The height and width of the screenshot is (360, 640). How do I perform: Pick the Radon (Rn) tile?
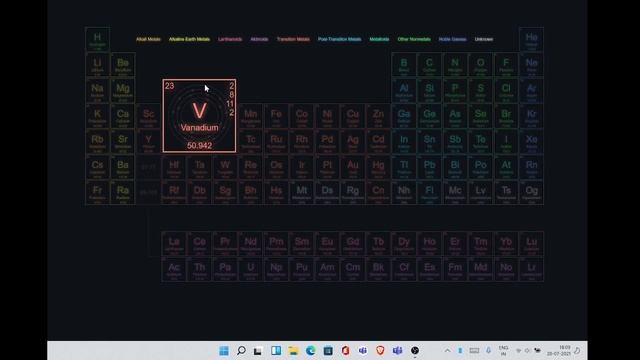coord(531,167)
